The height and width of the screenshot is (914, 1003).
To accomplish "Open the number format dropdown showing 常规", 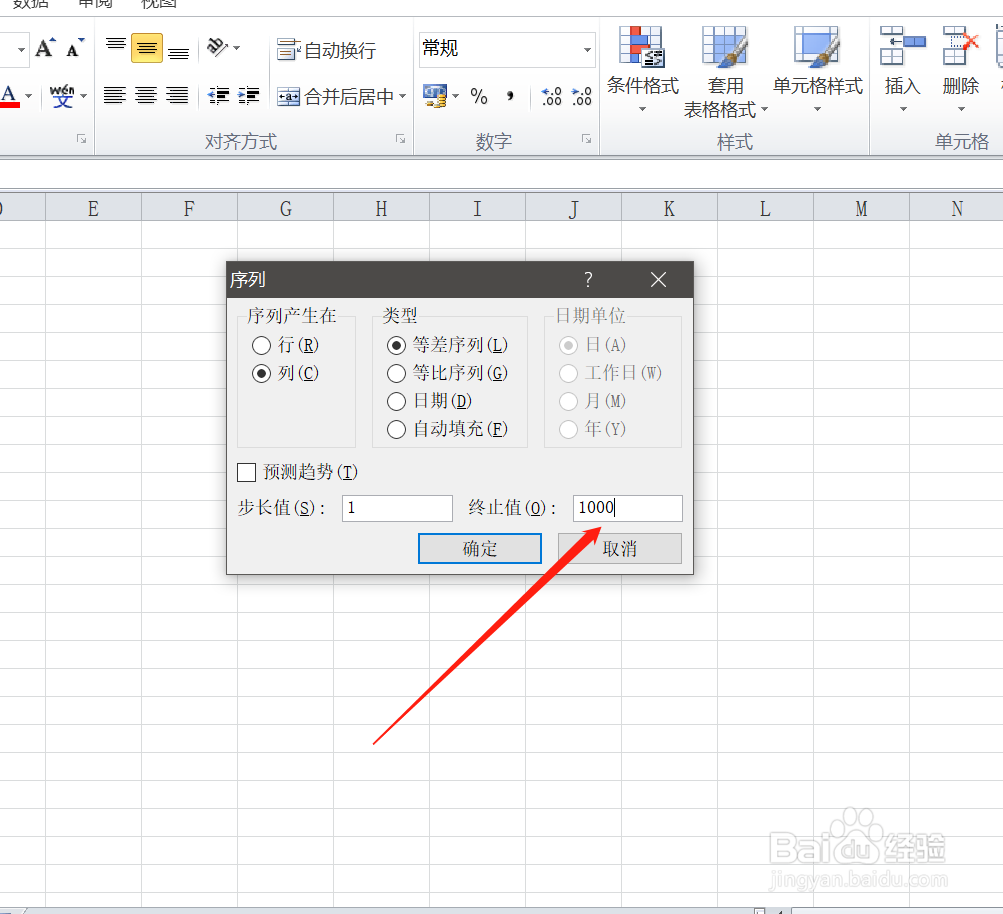I will (587, 50).
